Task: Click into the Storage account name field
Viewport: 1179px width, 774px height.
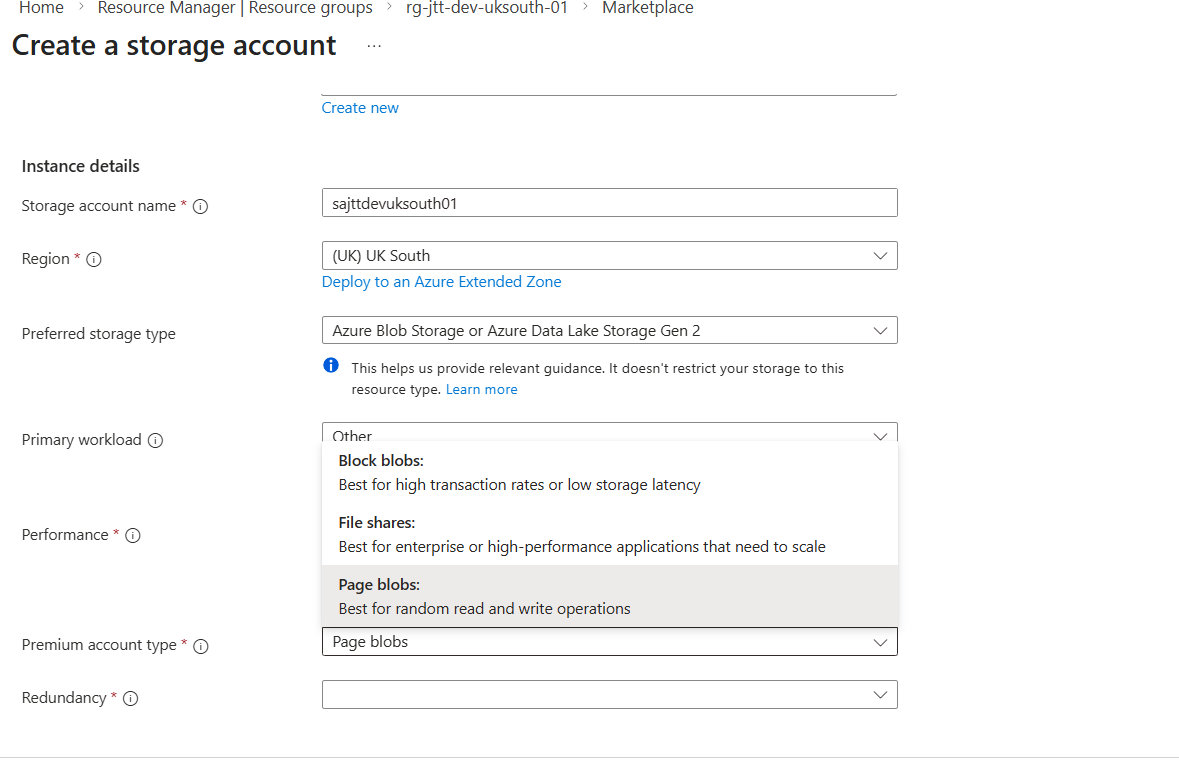Action: pos(609,203)
